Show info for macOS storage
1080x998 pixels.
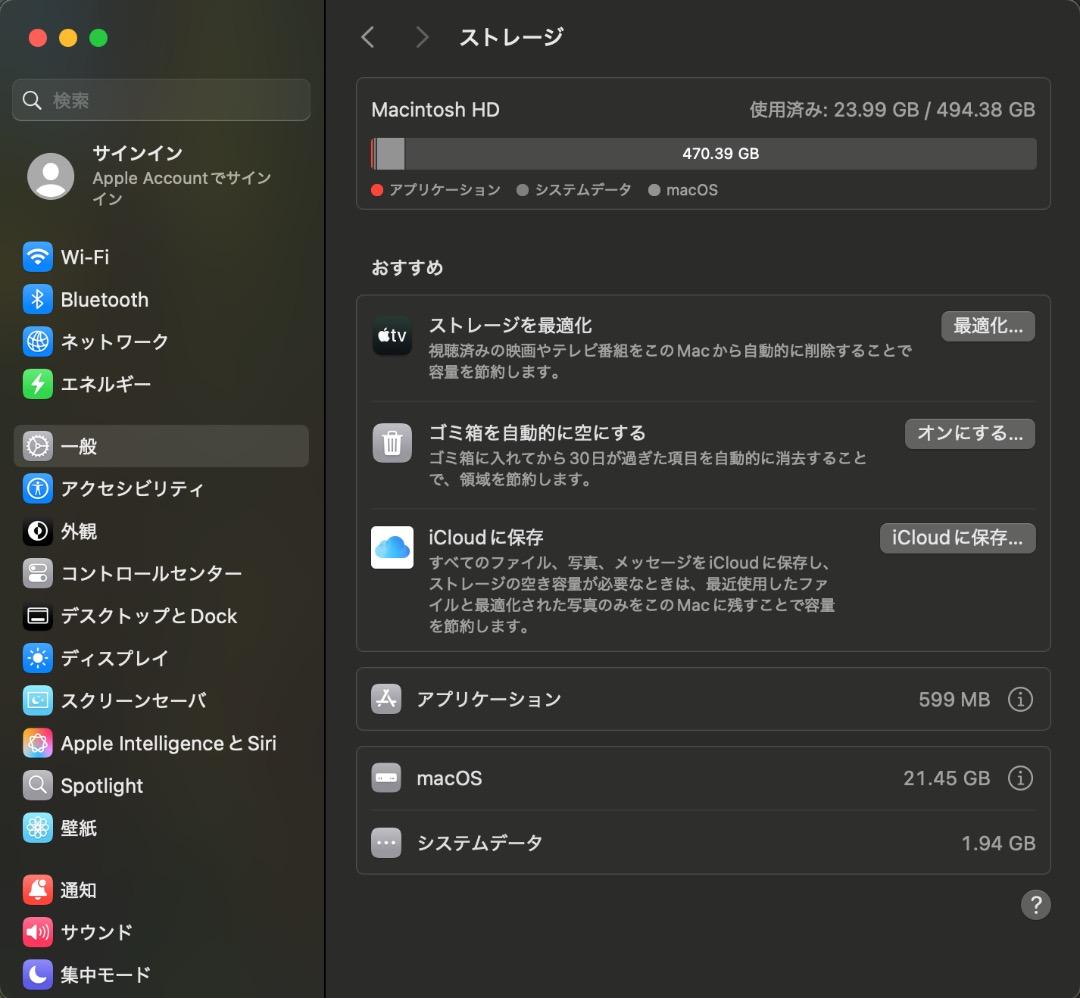(1020, 778)
